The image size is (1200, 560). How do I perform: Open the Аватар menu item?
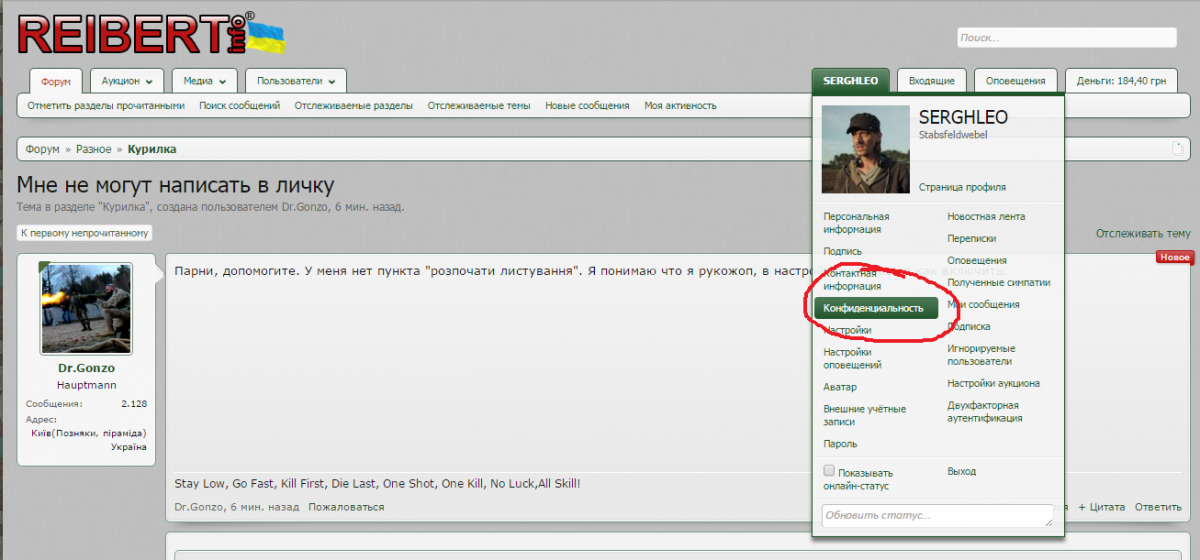[840, 387]
